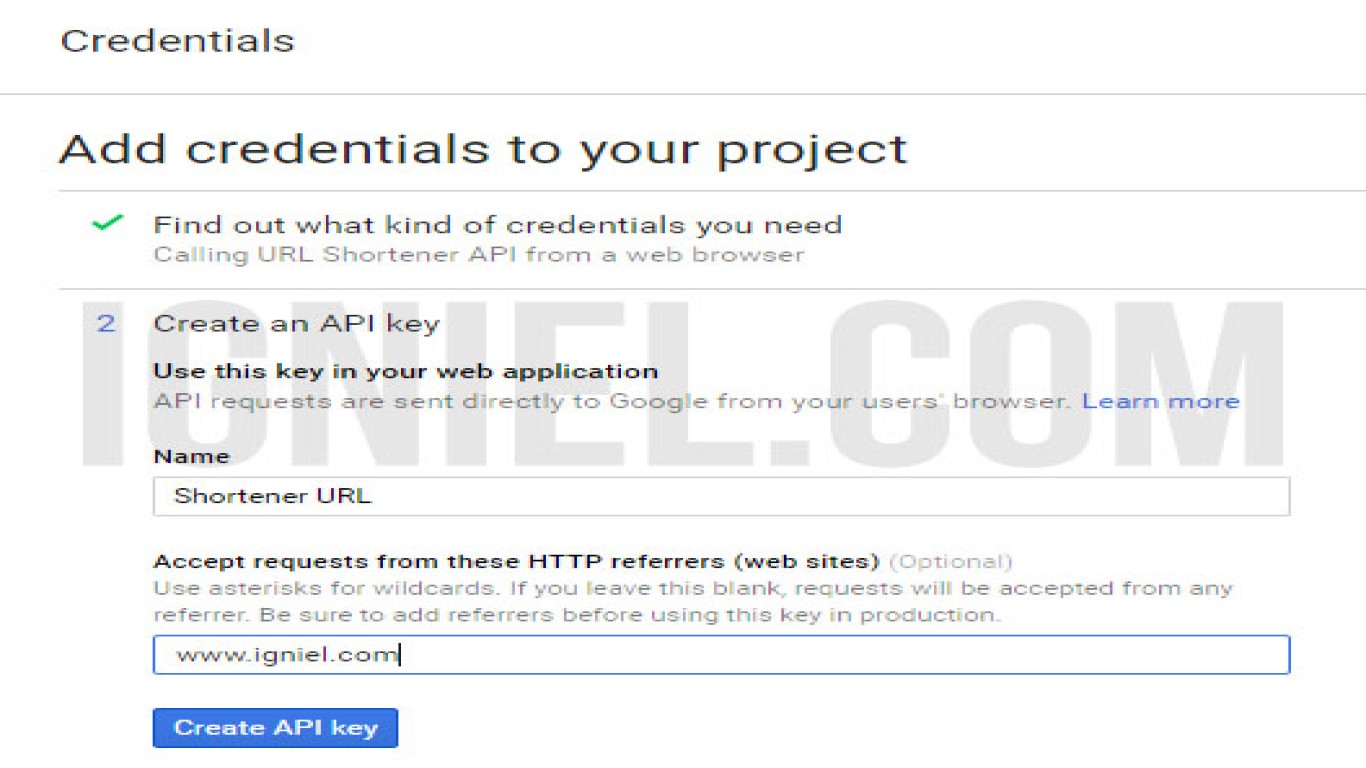Image resolution: width=1366 pixels, height=768 pixels.
Task: Click the Credentials page title
Action: [x=178, y=41]
